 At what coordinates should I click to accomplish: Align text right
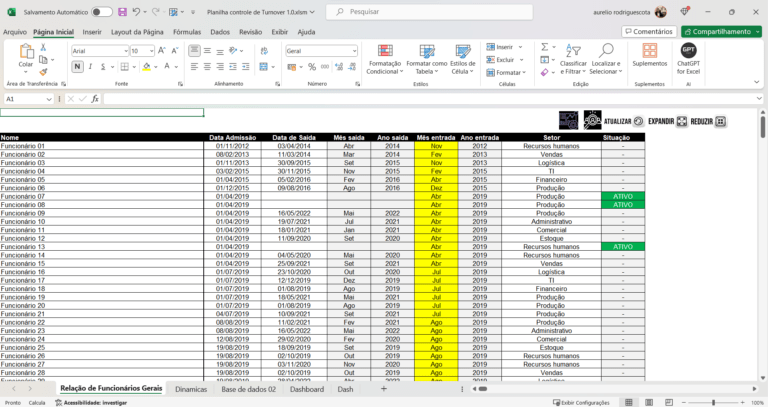tap(220, 67)
